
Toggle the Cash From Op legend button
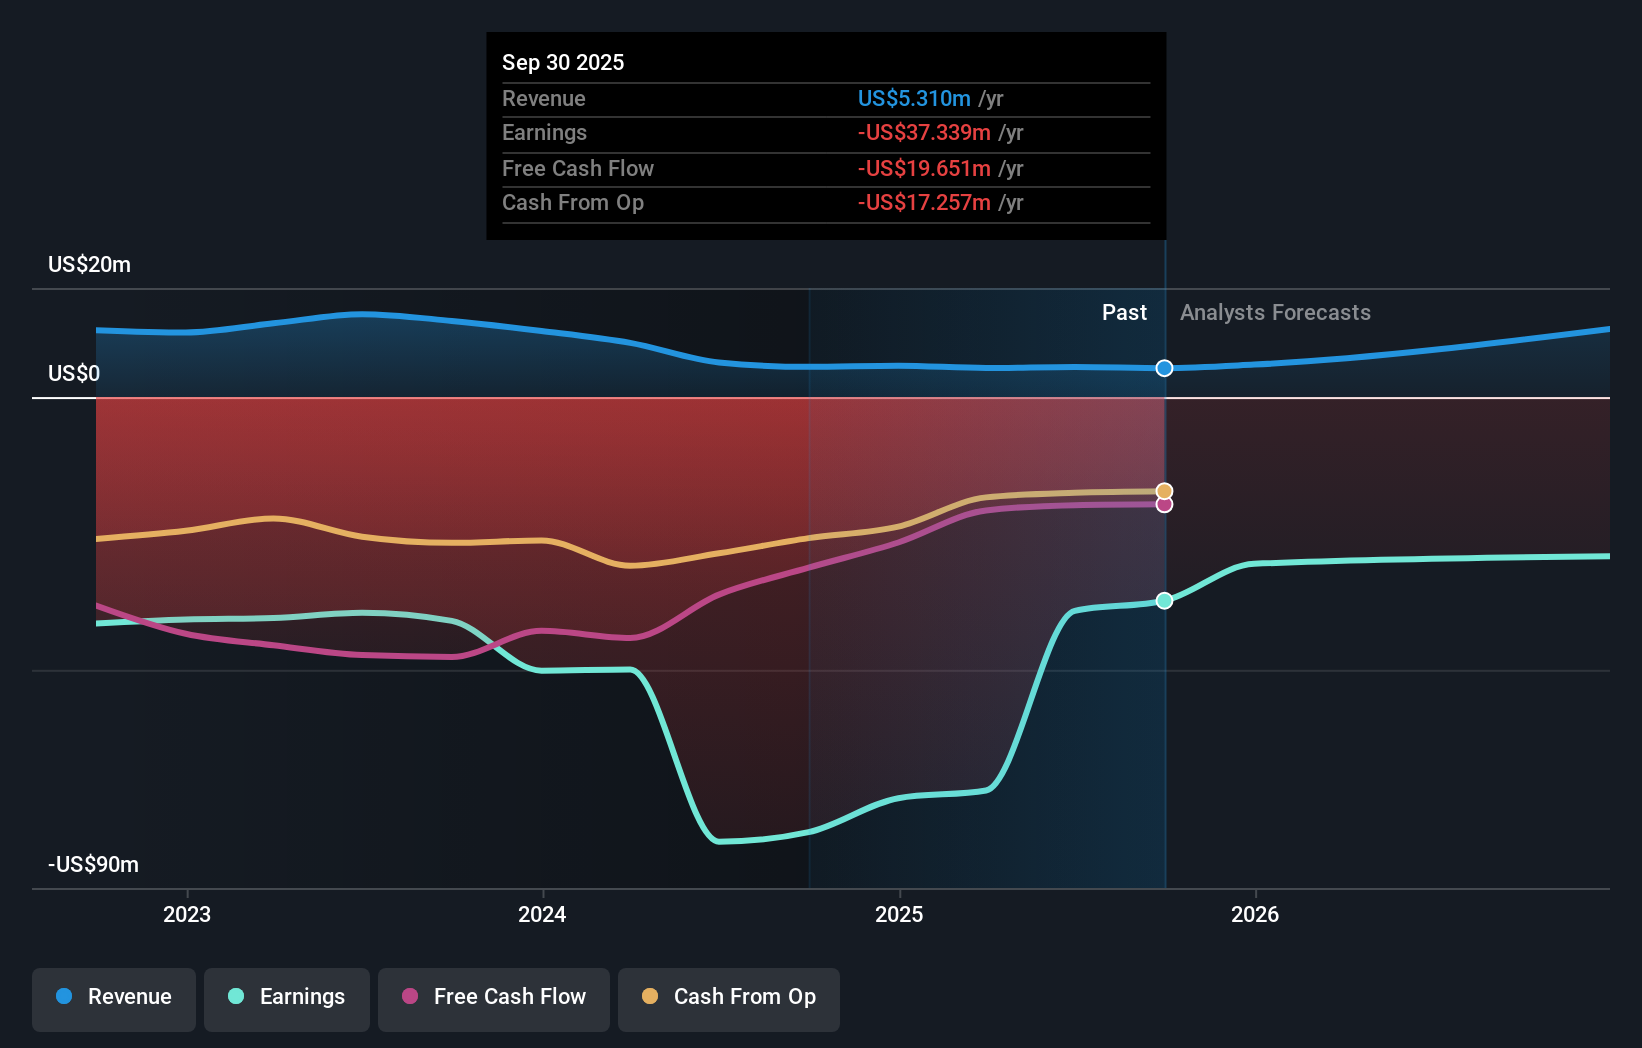pos(729,997)
